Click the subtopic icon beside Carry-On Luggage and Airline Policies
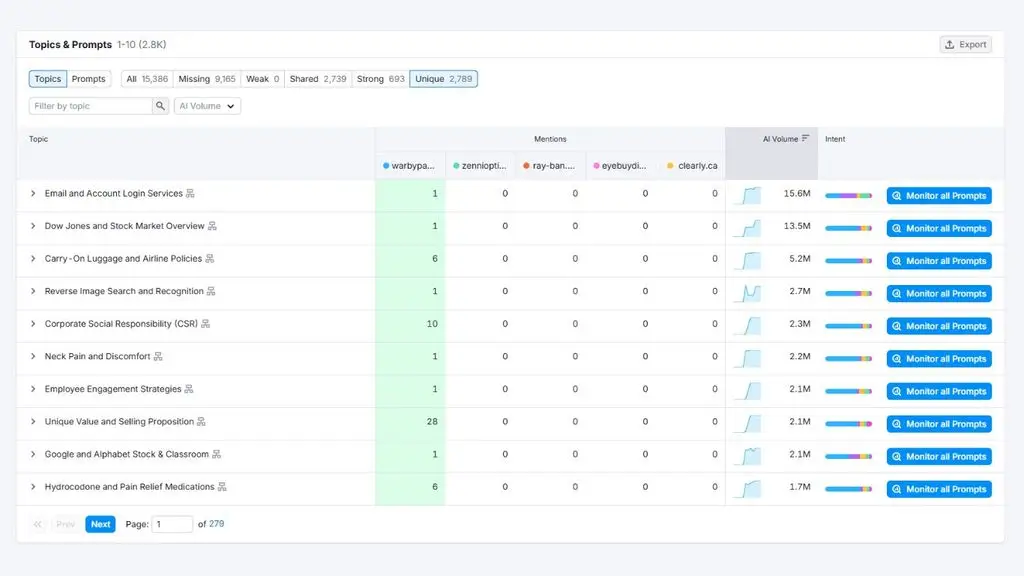 210,259
